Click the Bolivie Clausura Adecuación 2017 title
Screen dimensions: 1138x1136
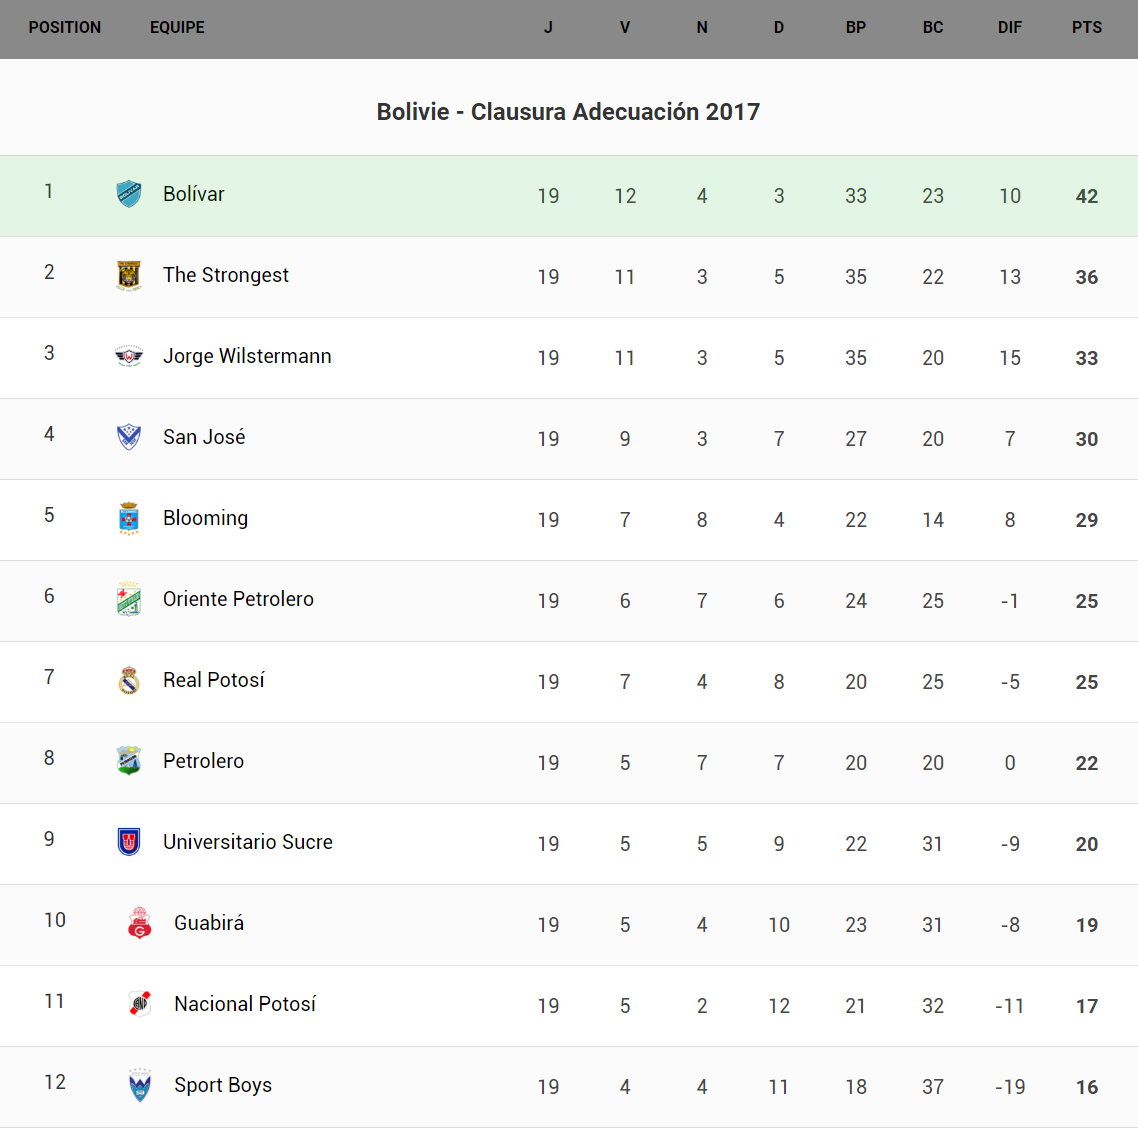[568, 112]
